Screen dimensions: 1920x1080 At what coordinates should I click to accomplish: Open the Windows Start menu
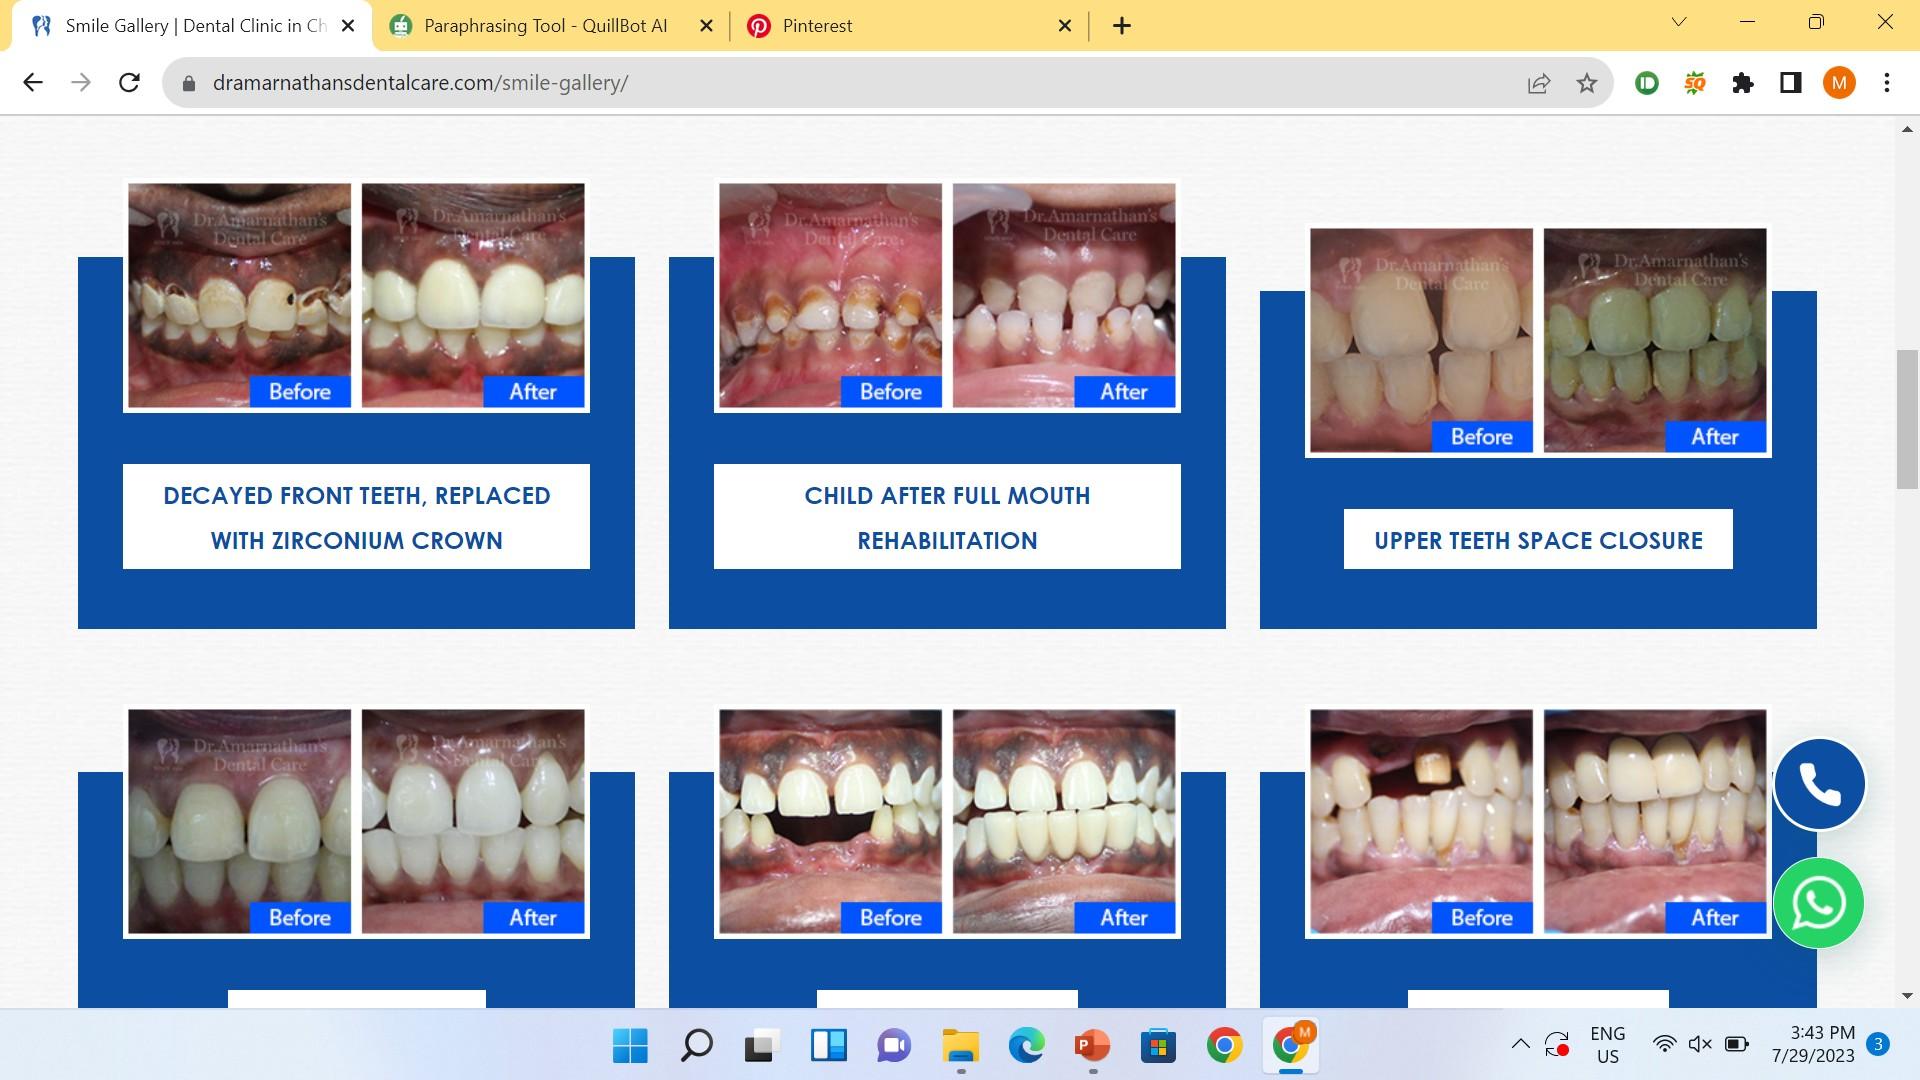click(630, 1046)
